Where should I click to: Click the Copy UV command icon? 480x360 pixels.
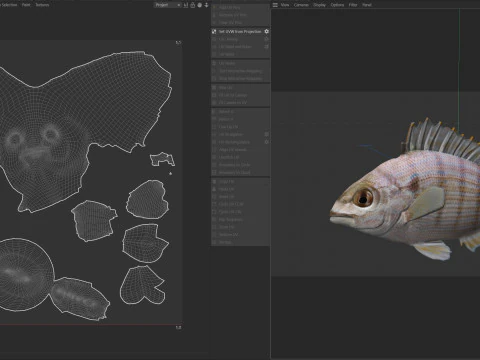(214, 182)
